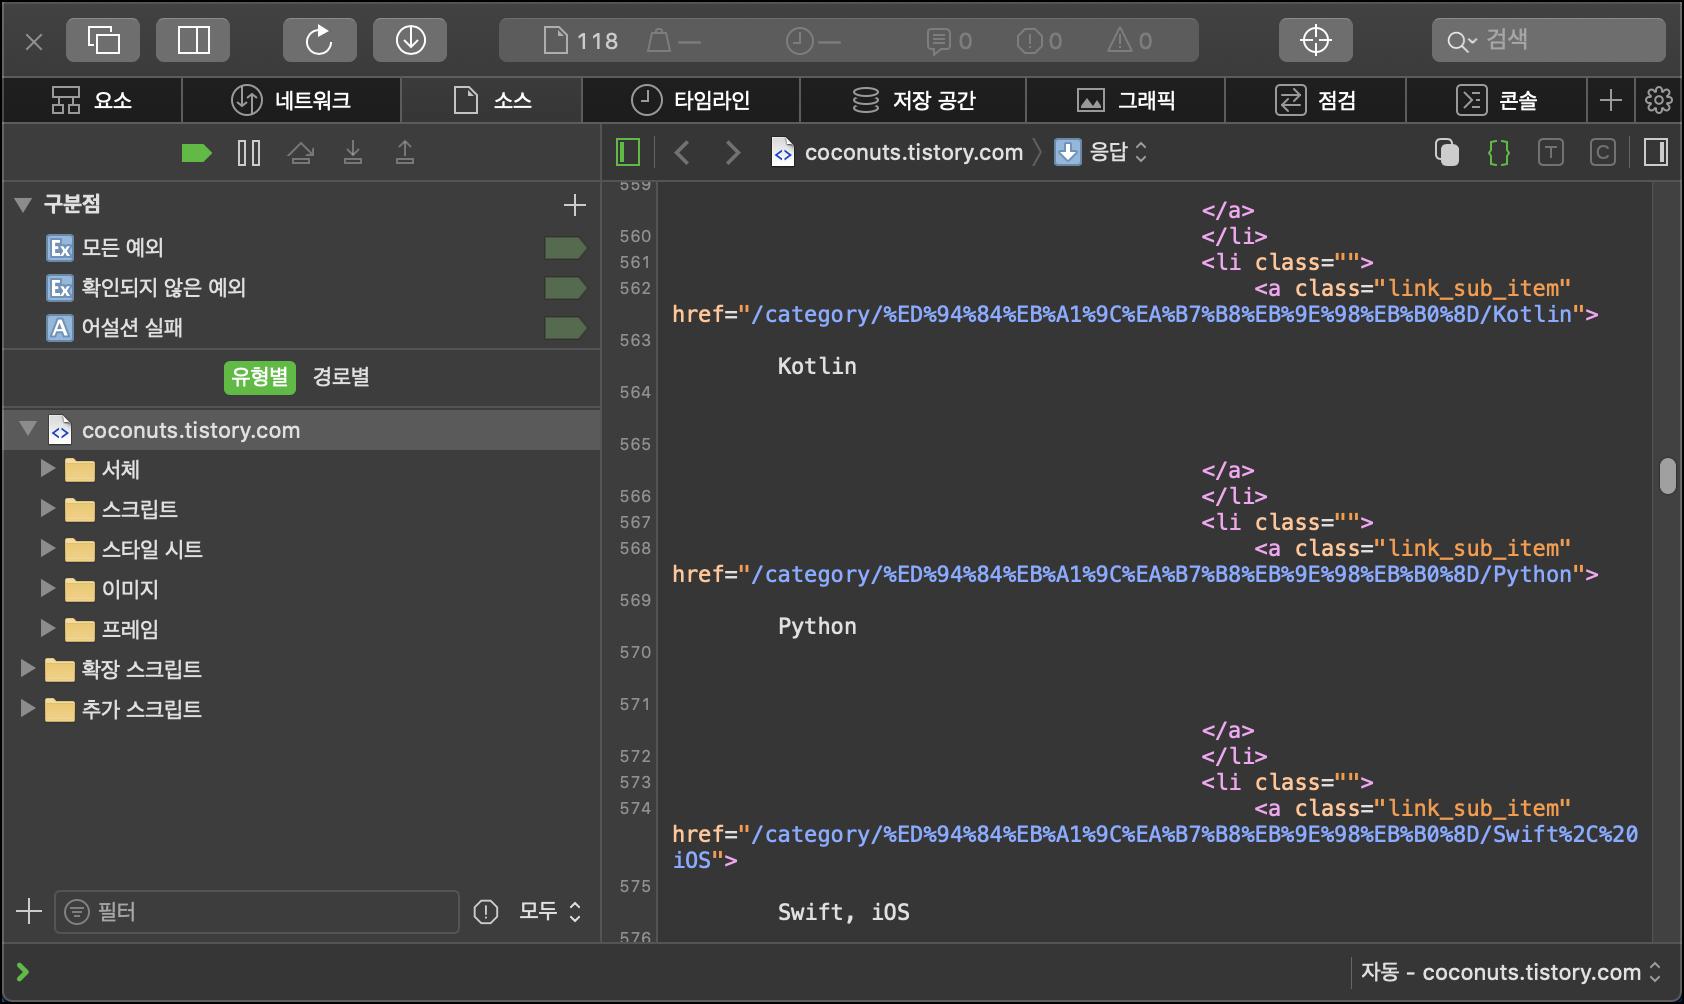
Task: Toggle pretty print with curly braces icon
Action: click(x=1498, y=152)
